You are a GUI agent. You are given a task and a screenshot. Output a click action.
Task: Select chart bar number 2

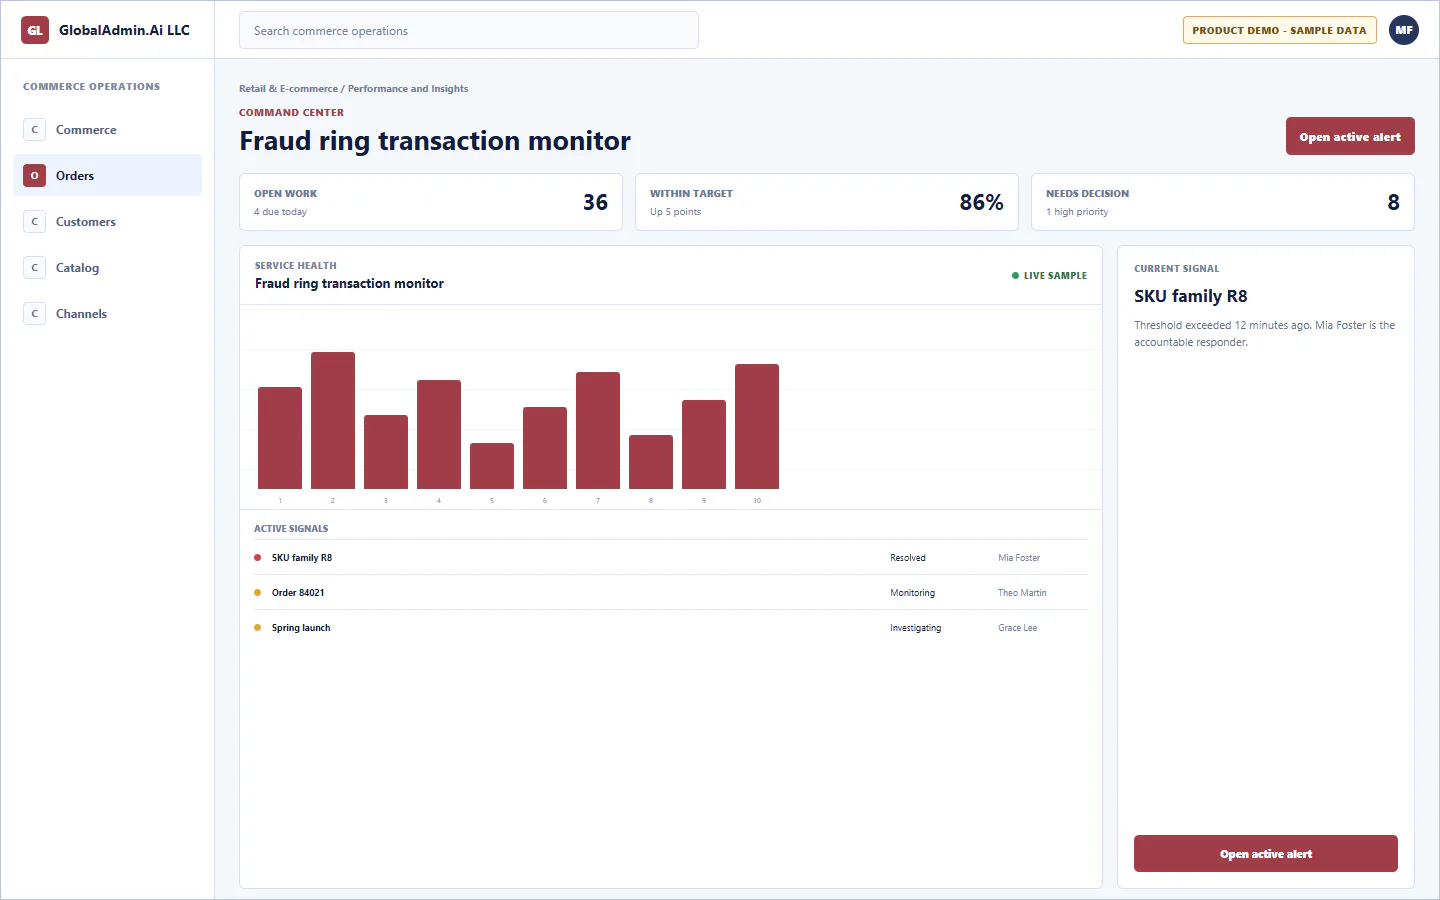tap(333, 420)
